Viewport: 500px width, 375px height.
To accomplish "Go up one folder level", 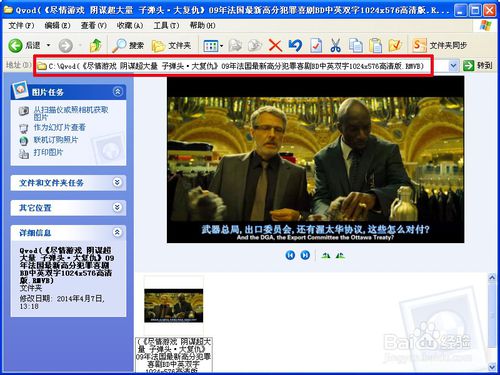I will [x=96, y=45].
